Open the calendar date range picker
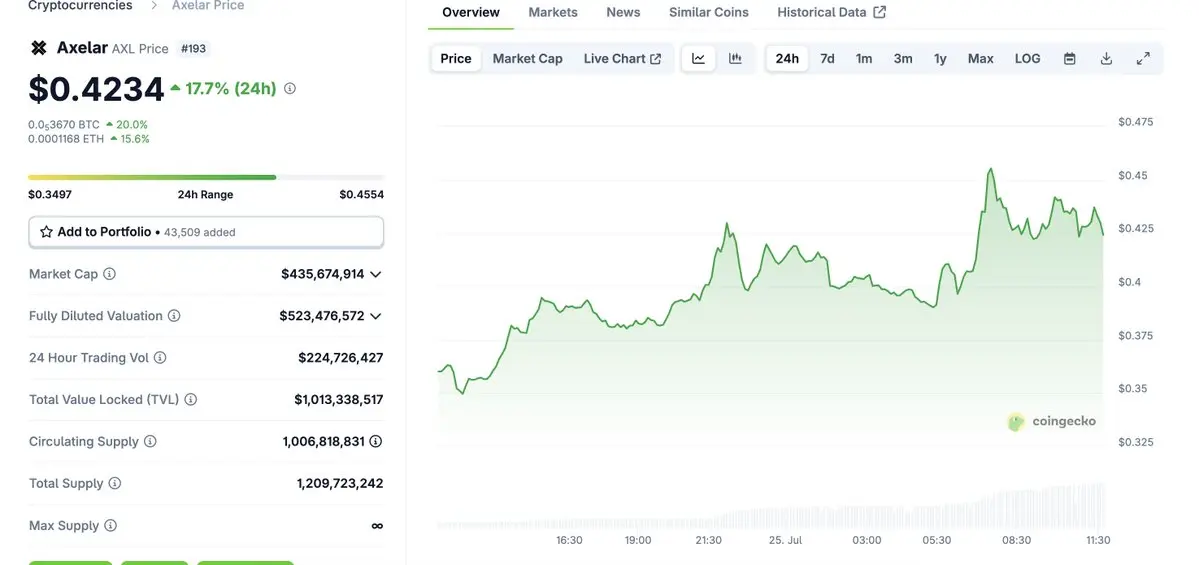This screenshot has width=1199, height=565. (x=1070, y=59)
